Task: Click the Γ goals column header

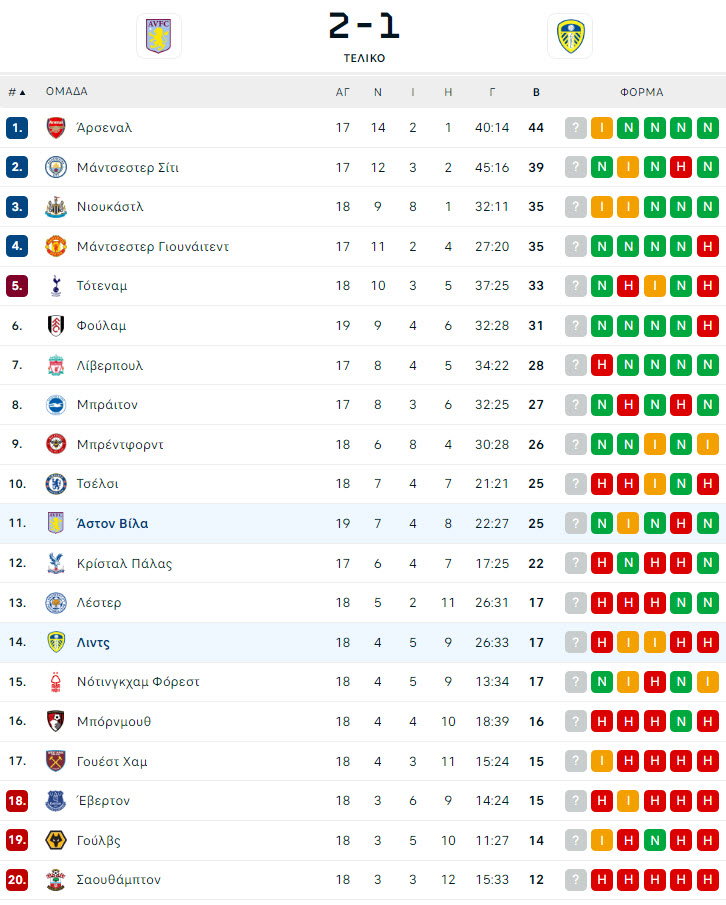Action: click(492, 92)
